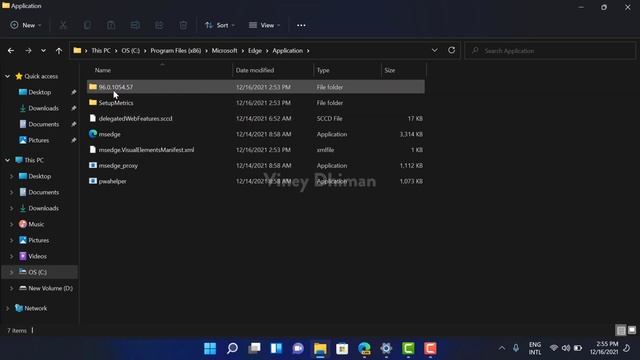Open Microsoft Store on taskbar
640x360 pixels.
point(342,348)
